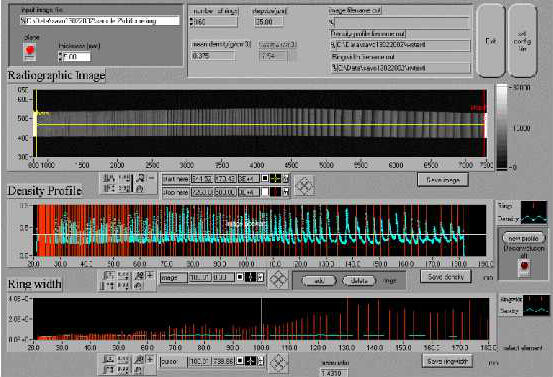553x377 pixels.
Task: Click the stop here cursor color swatch
Action: pos(275,192)
